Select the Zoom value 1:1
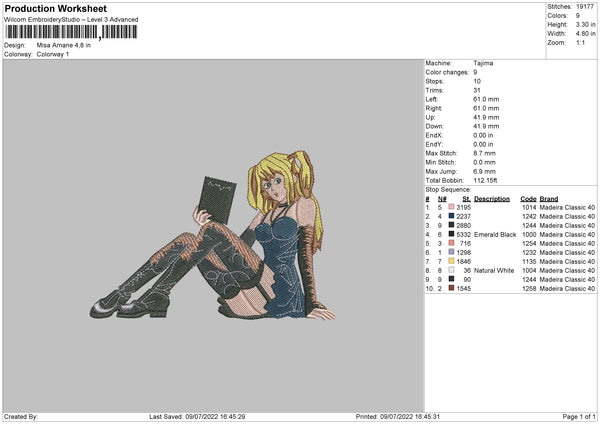Viewport: 600px width, 424px height. click(x=580, y=42)
